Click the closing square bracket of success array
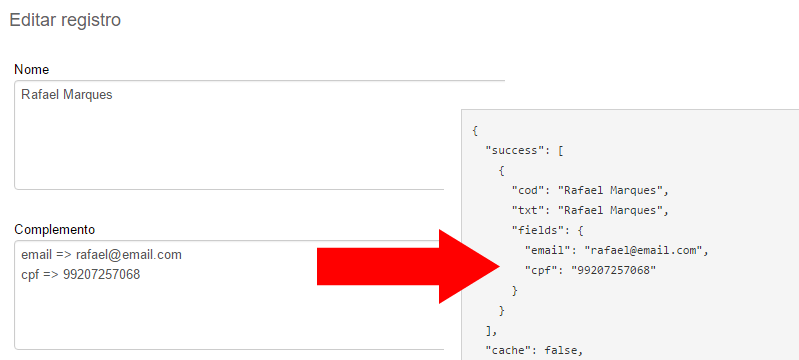This screenshot has height=360, width=799. [491, 330]
